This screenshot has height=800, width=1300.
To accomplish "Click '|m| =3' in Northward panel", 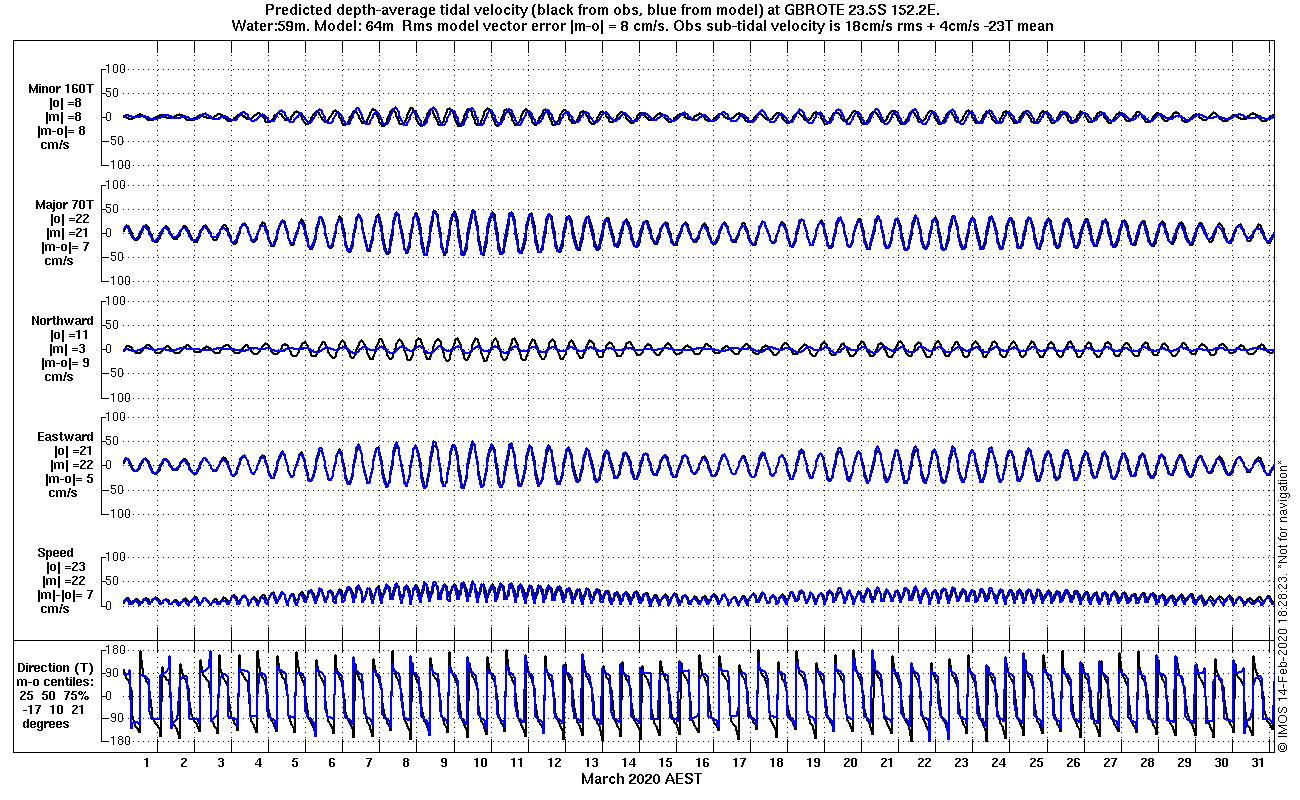I will coord(68,349).
